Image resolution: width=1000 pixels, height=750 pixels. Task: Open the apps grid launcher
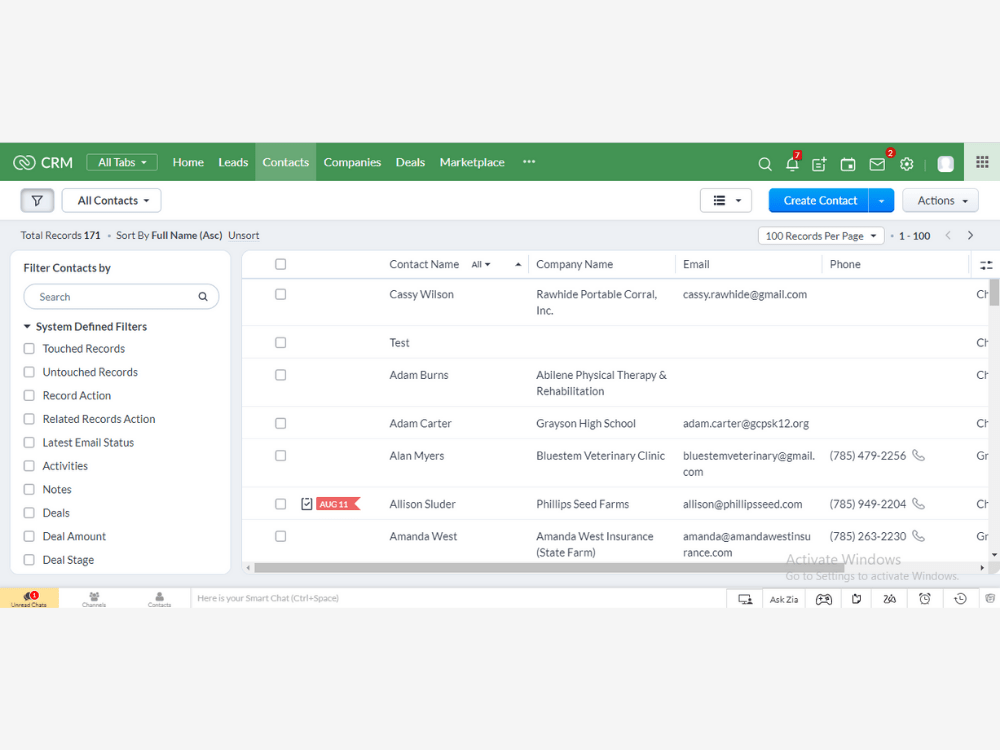point(982,162)
